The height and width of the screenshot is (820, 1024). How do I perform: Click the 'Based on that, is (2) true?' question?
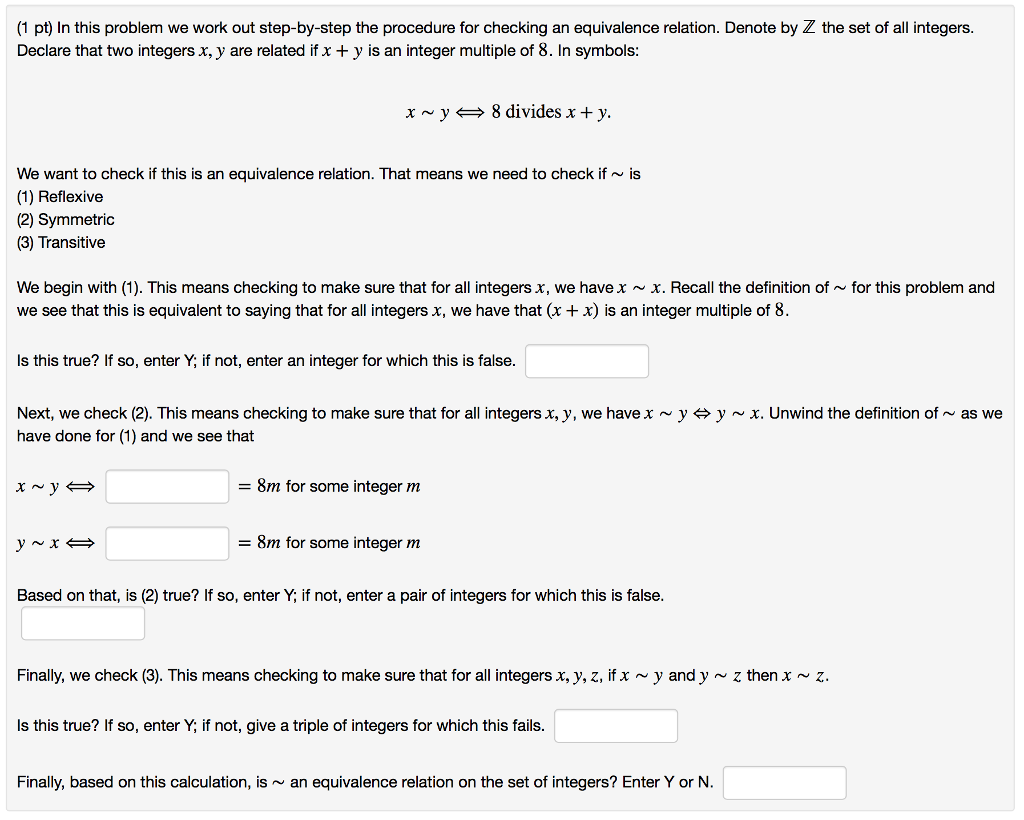click(x=120, y=596)
